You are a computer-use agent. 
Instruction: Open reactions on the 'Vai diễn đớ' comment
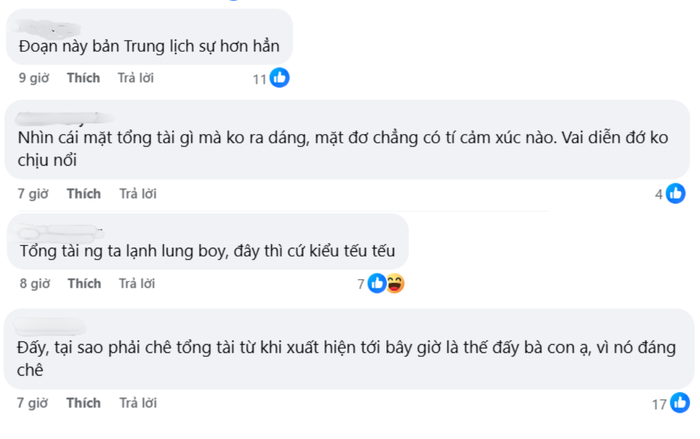pos(675,194)
